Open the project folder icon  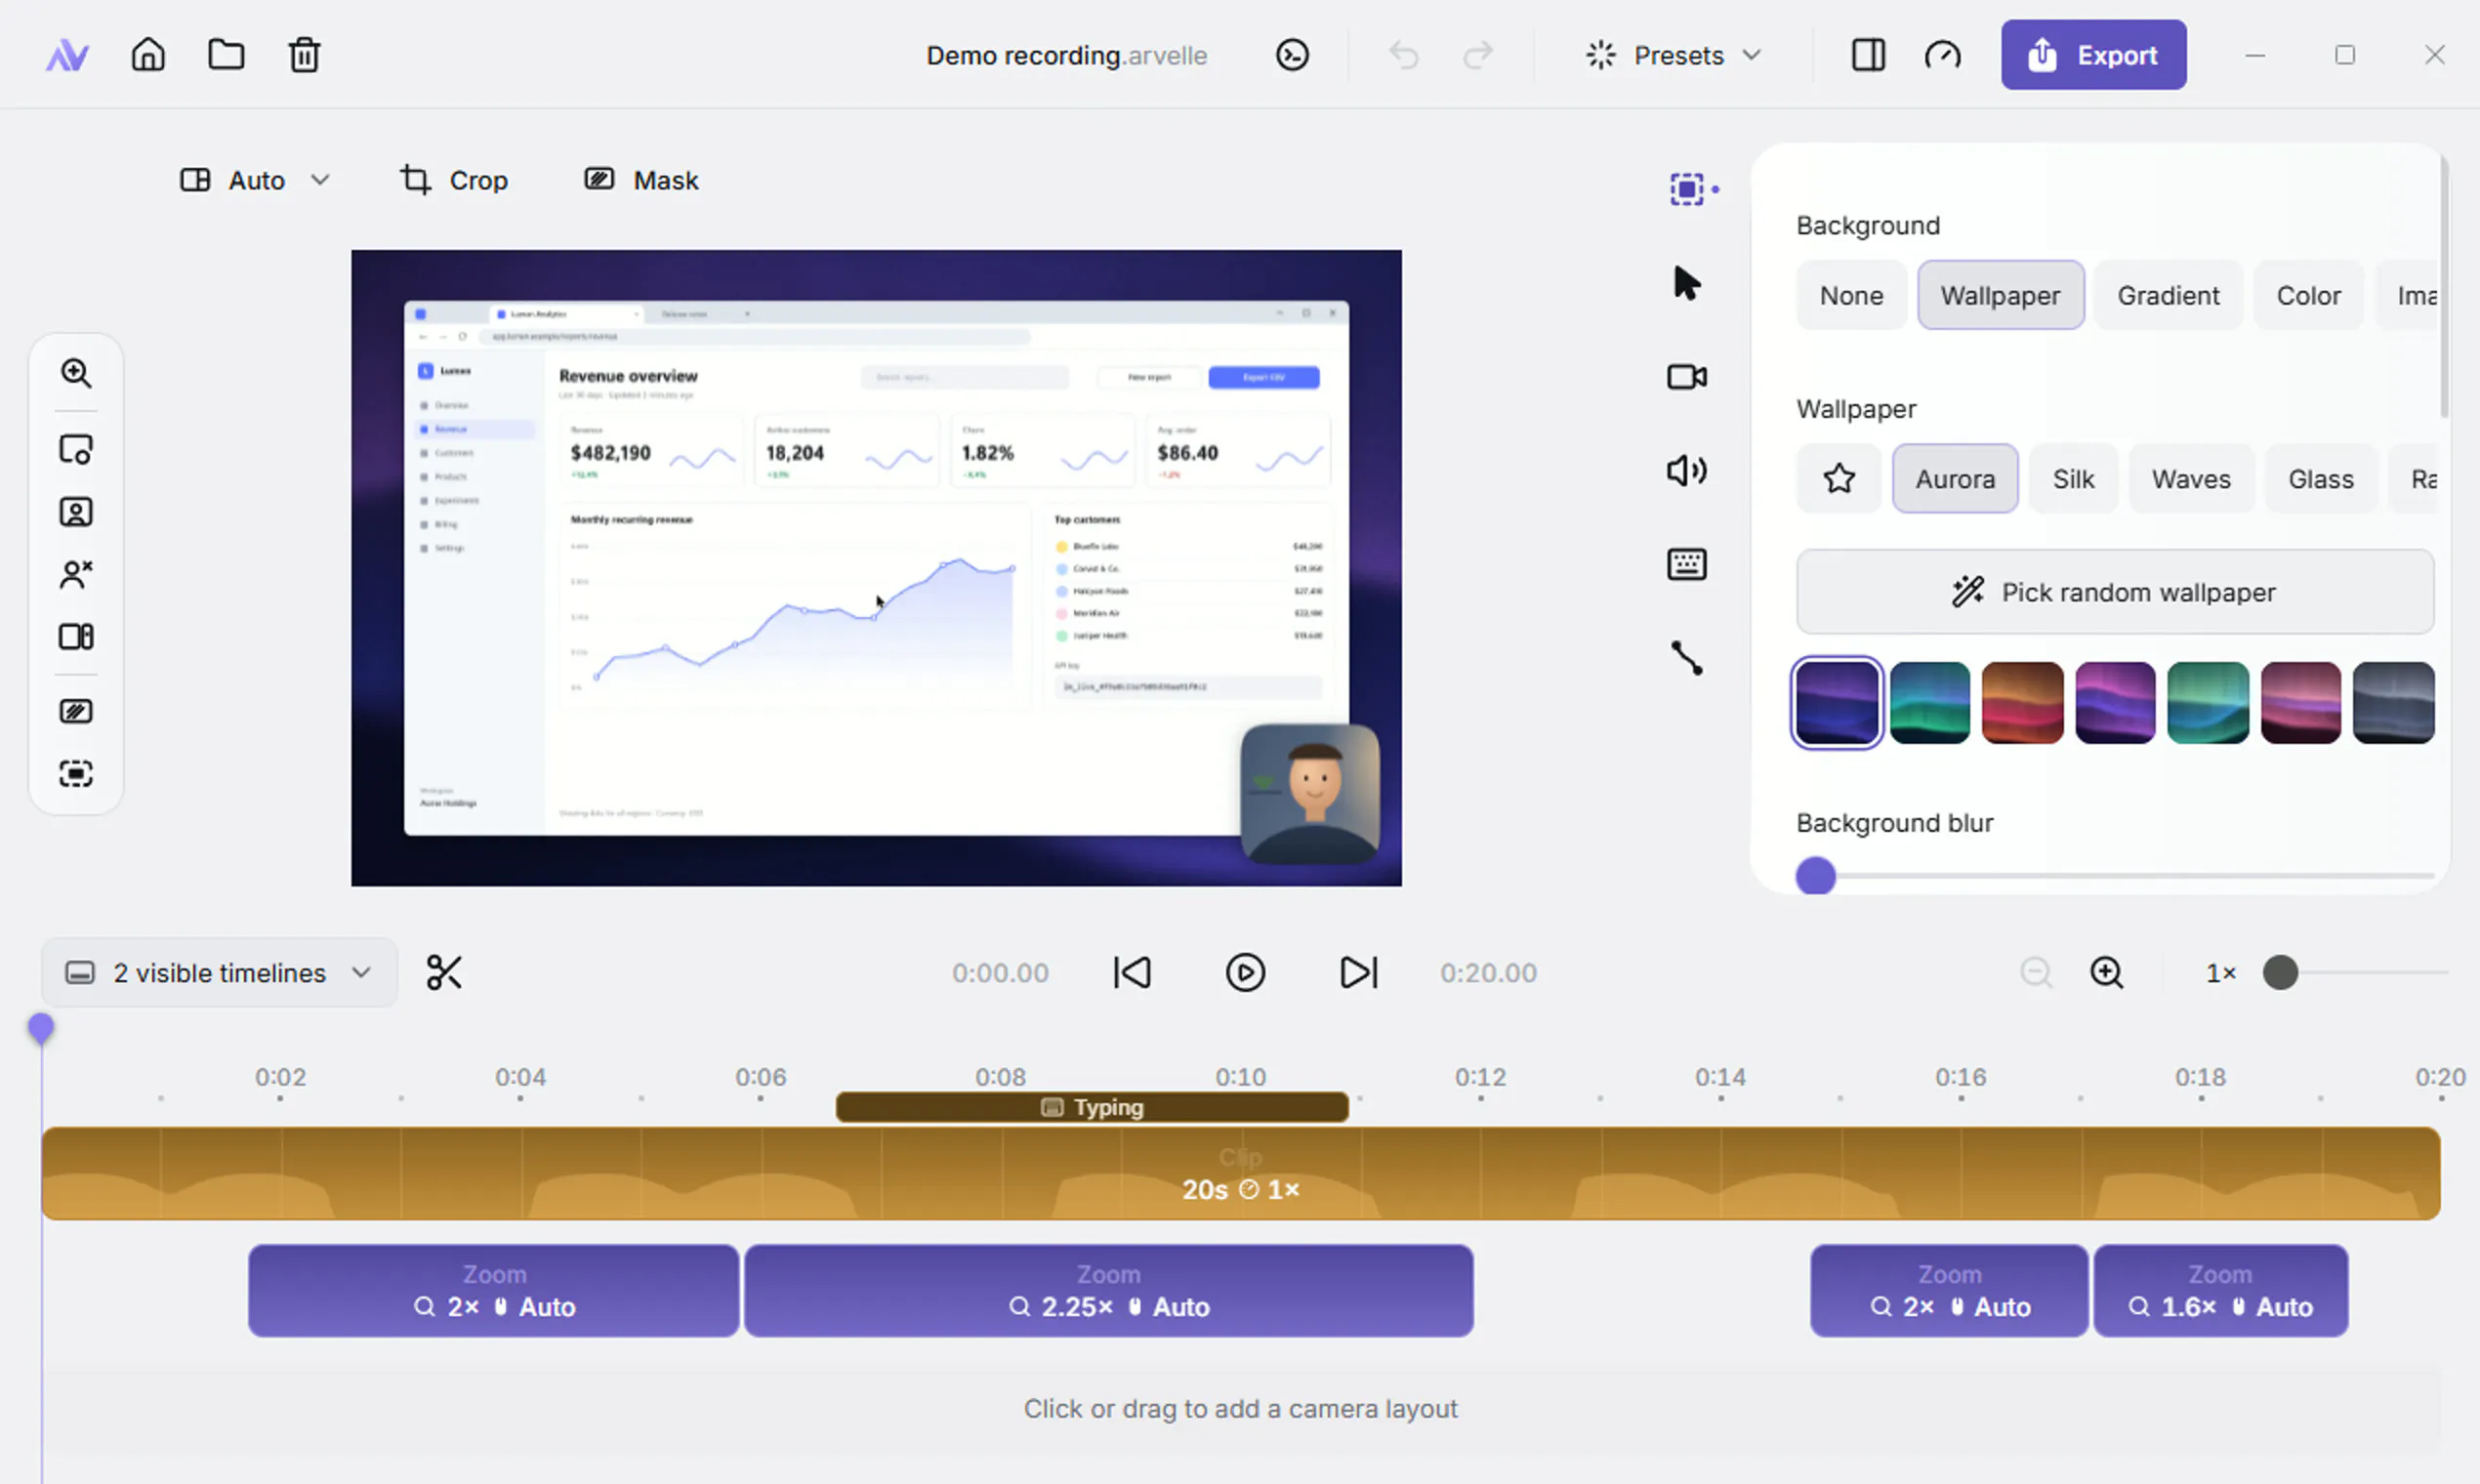pyautogui.click(x=226, y=54)
